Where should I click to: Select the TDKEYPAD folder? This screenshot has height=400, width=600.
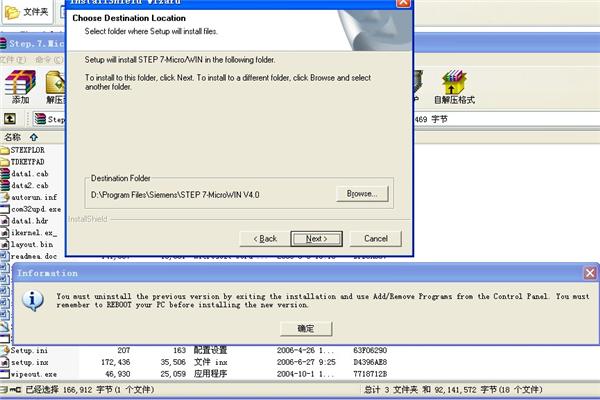pos(23,162)
